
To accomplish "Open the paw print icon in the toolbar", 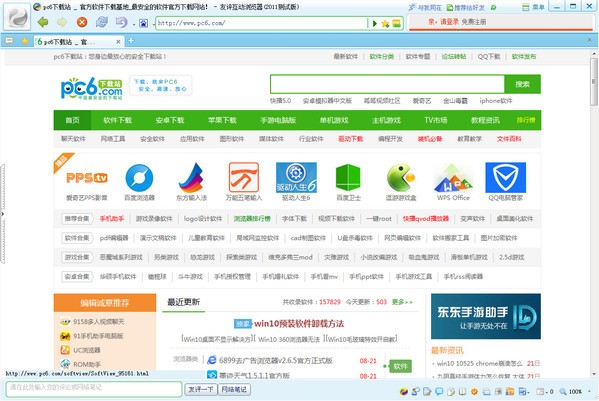I will pyautogui.click(x=143, y=23).
